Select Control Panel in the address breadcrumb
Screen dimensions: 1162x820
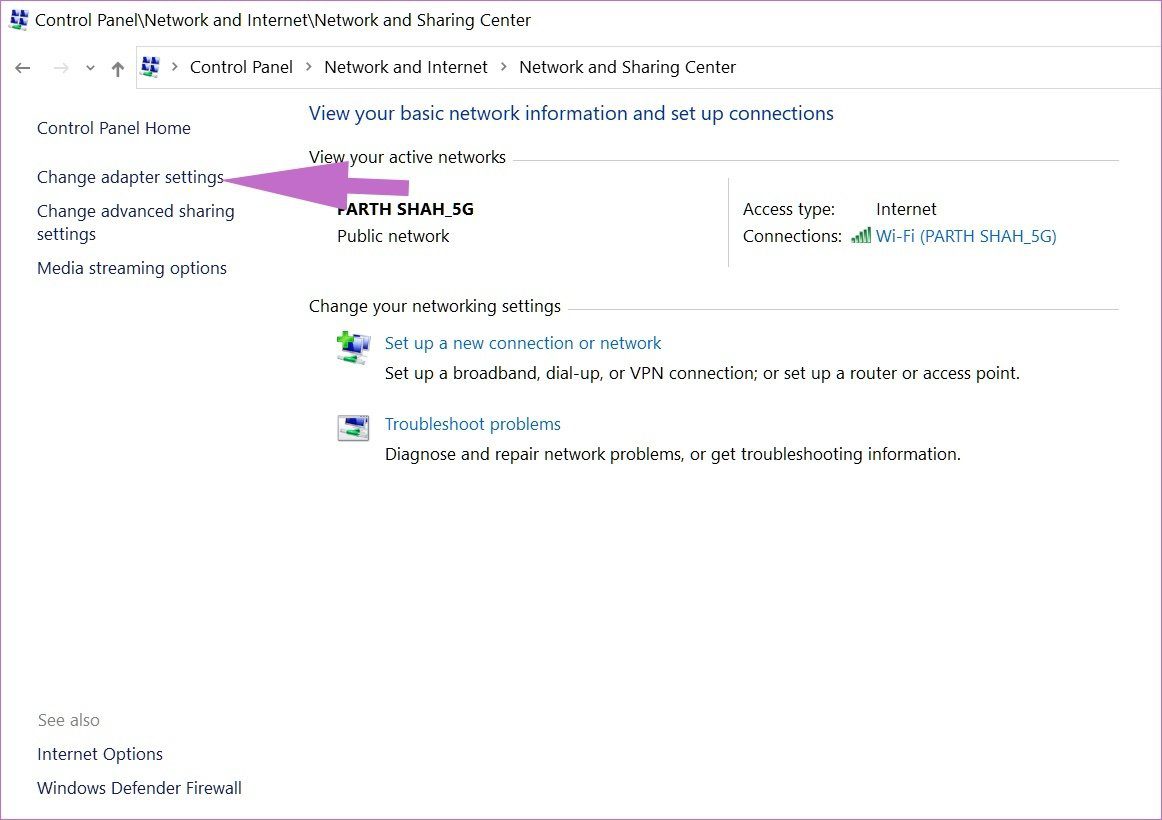pos(241,67)
